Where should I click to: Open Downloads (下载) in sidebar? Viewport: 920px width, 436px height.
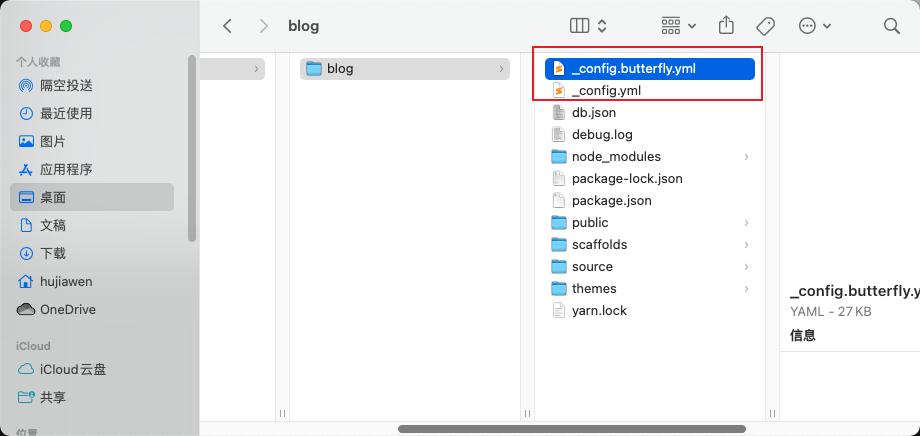[x=92, y=254]
